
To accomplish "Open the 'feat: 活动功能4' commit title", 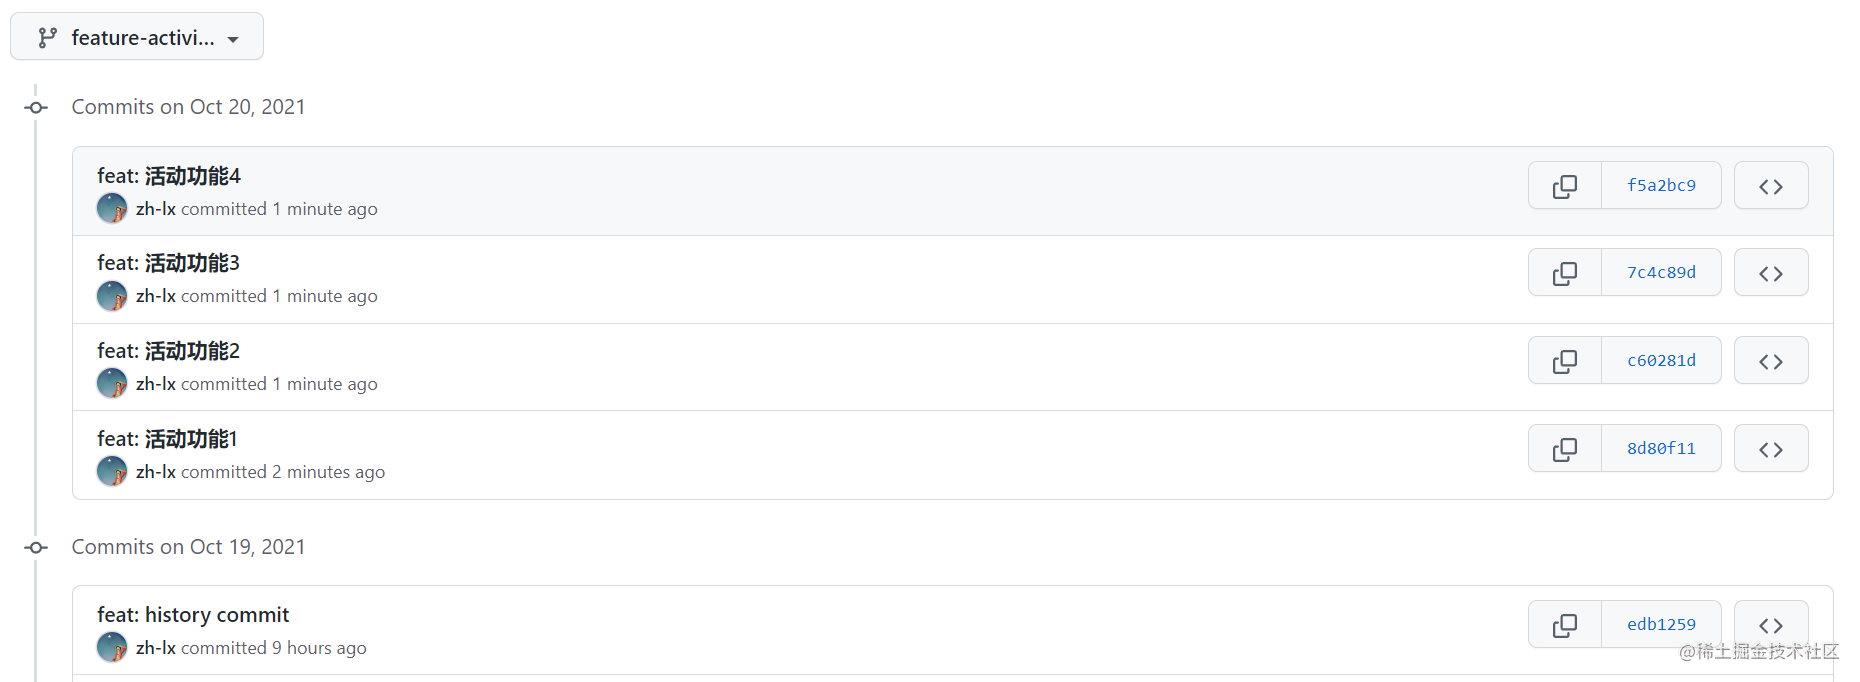I will (x=169, y=176).
